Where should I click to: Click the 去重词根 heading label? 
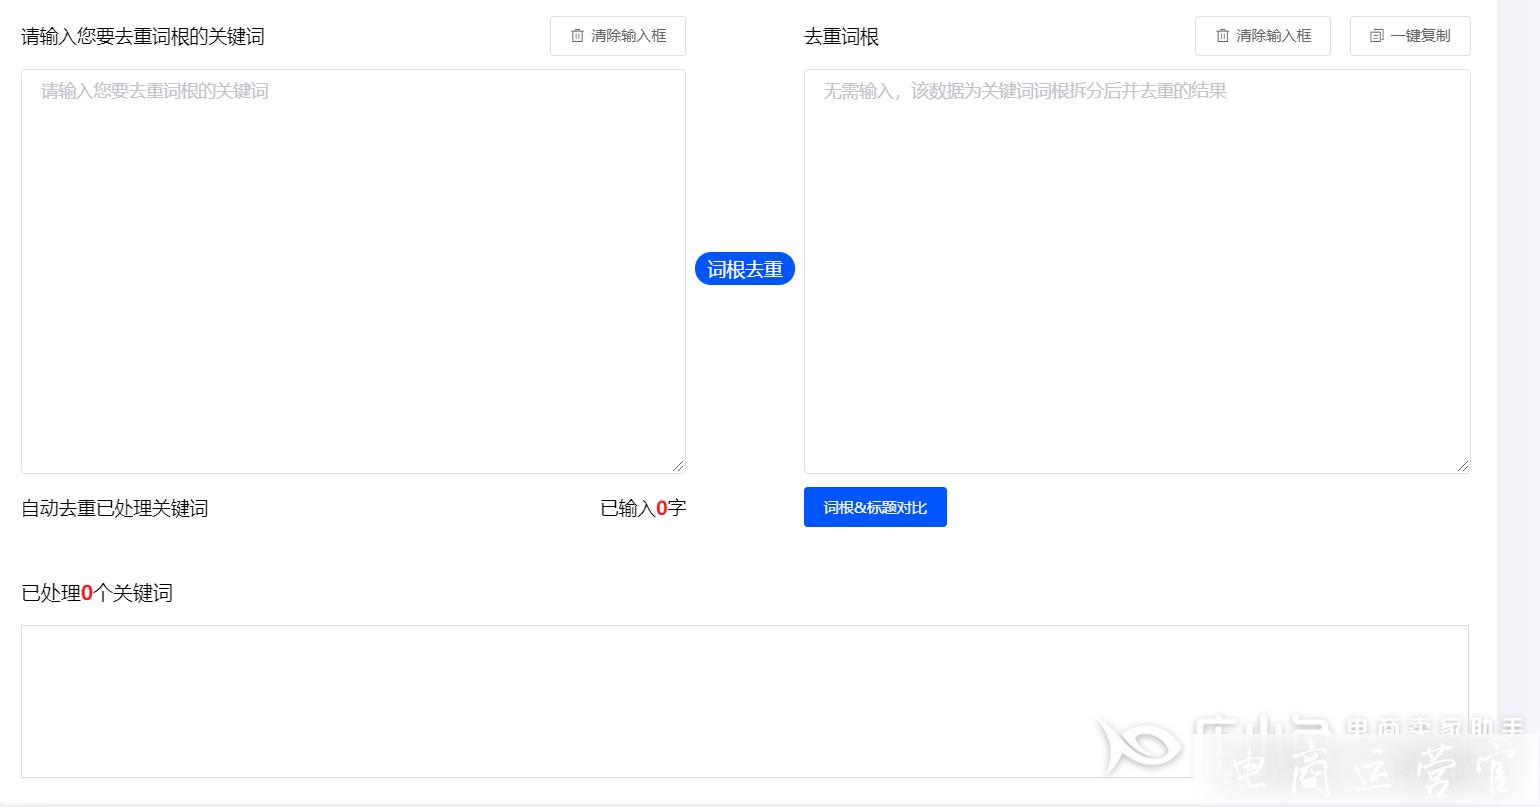(x=841, y=37)
